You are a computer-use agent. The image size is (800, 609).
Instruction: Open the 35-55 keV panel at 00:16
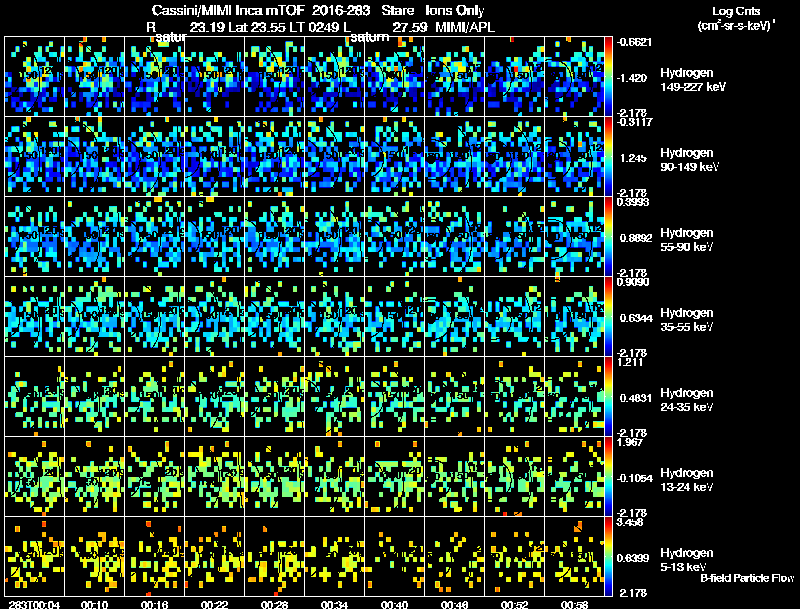[x=155, y=317]
